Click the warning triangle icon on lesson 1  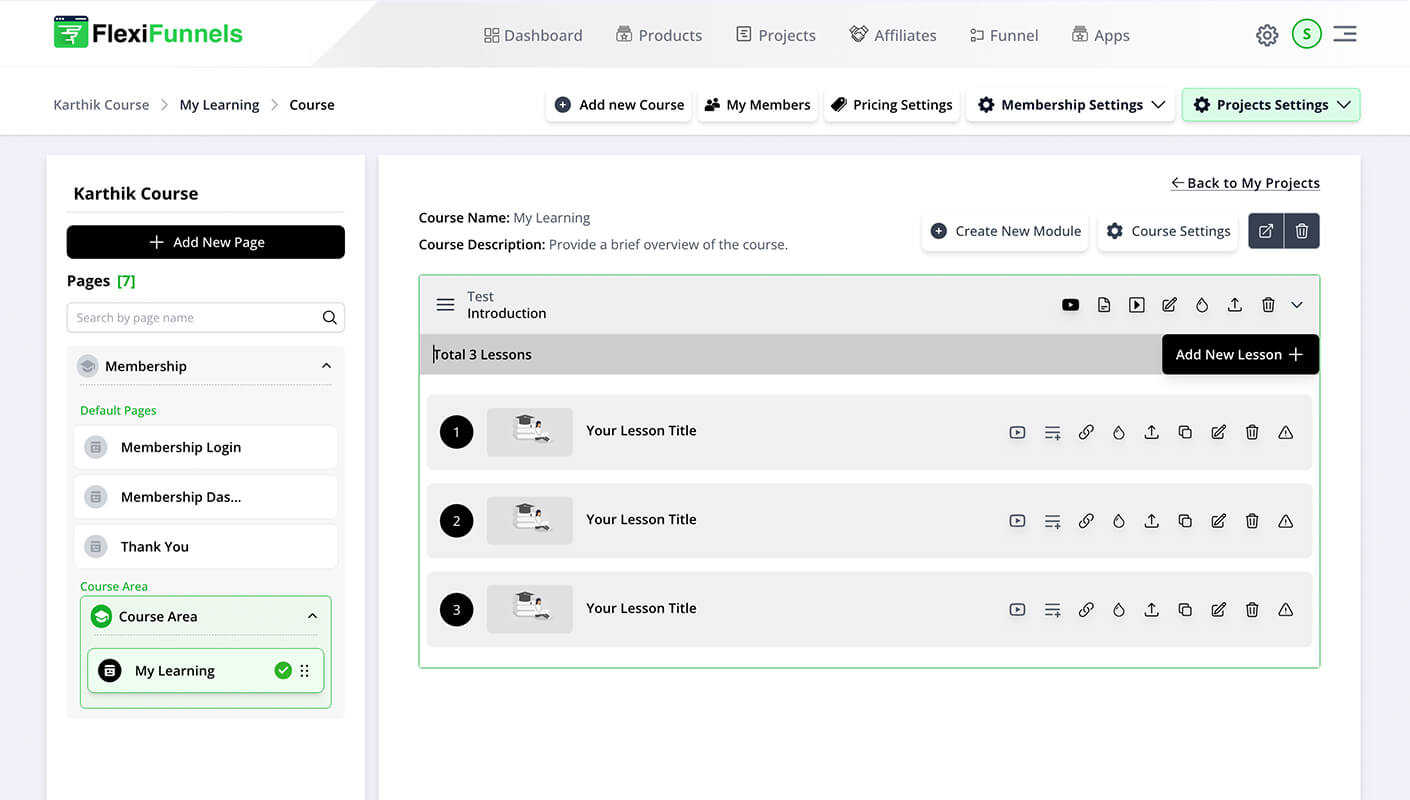(1286, 432)
